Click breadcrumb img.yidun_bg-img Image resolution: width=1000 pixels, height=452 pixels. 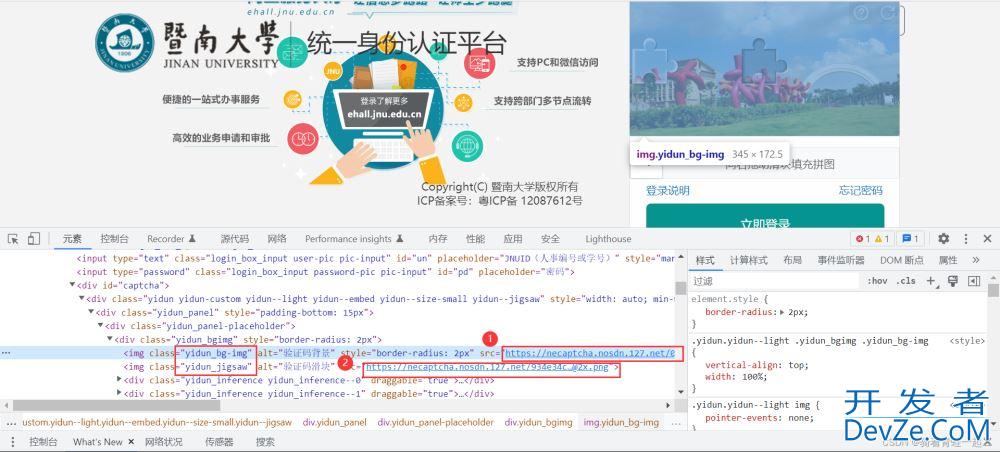click(621, 422)
